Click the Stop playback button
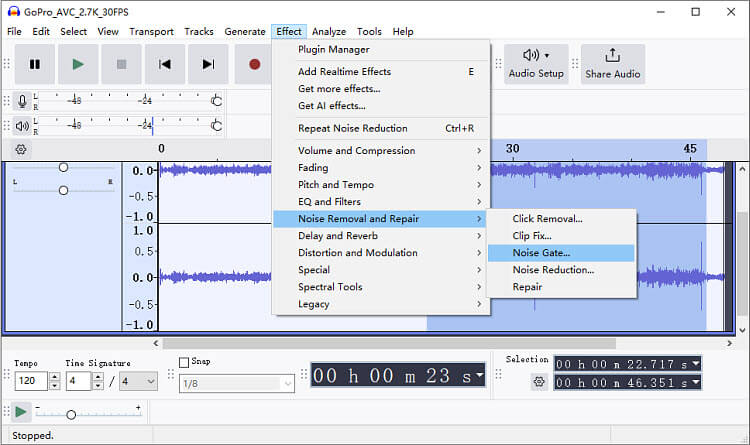Viewport: 750px width, 445px height. pos(121,64)
